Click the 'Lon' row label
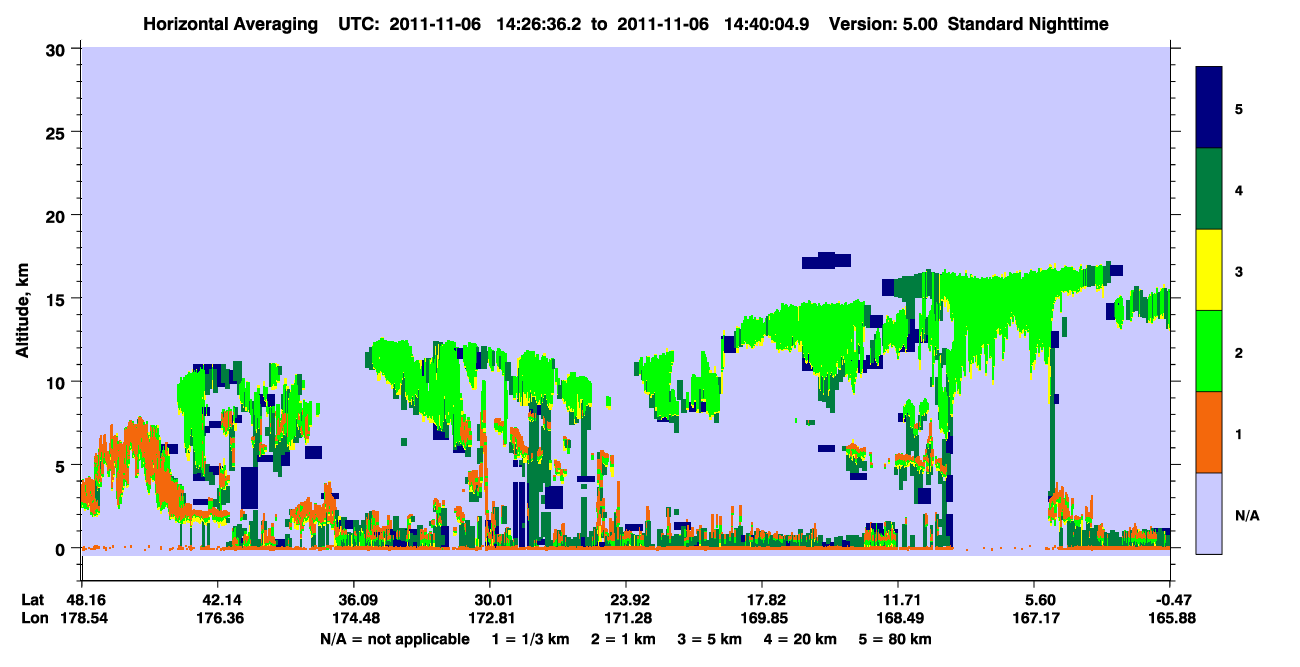The image size is (1300, 667). [x=34, y=618]
